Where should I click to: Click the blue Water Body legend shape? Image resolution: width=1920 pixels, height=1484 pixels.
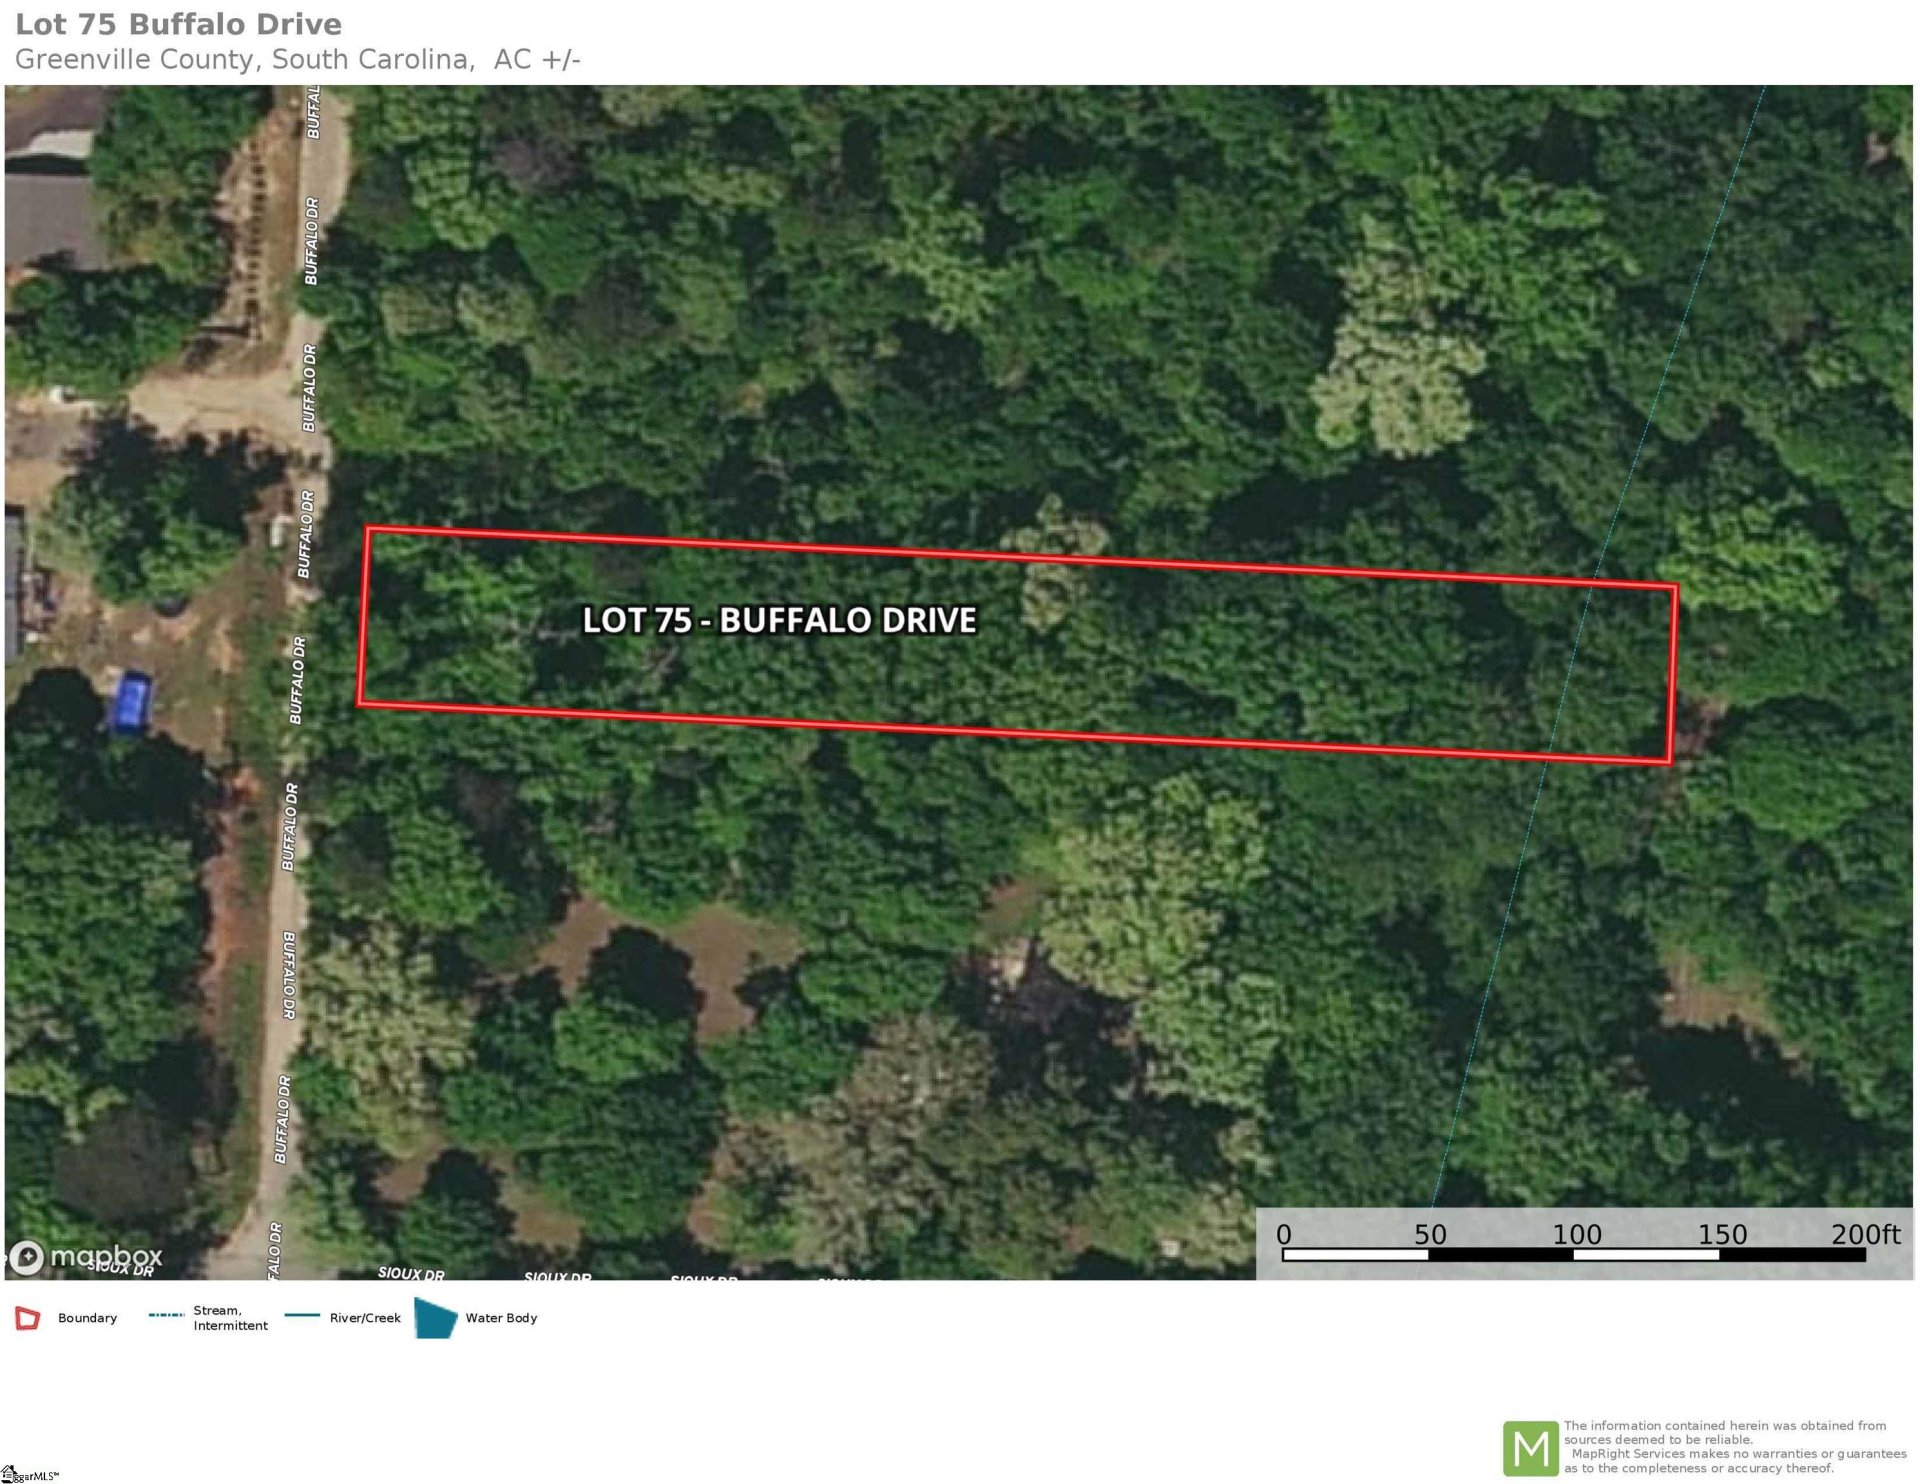pyautogui.click(x=435, y=1318)
